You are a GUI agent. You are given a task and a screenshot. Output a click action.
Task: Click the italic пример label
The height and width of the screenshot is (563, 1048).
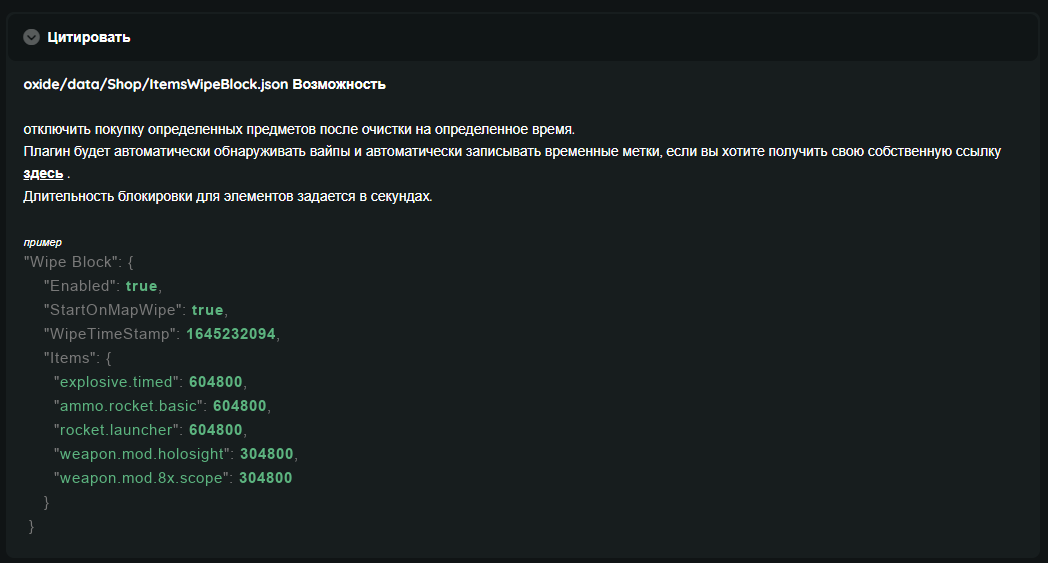click(42, 243)
